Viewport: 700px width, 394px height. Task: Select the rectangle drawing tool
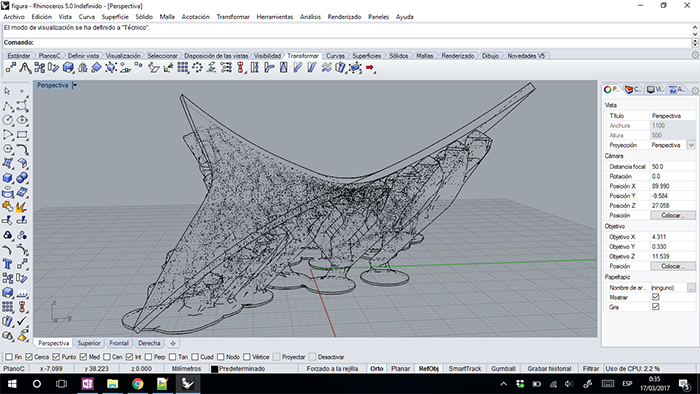tap(22, 135)
